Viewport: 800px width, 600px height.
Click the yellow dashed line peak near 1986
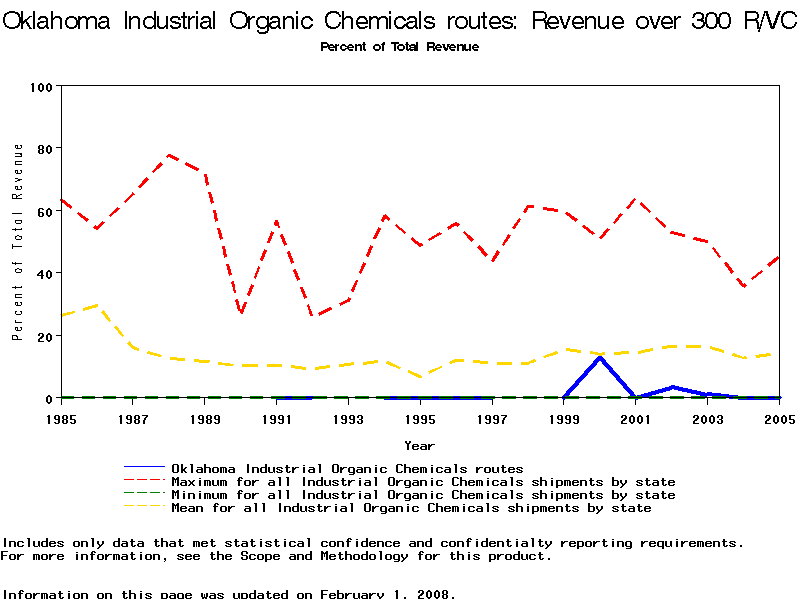click(97, 305)
